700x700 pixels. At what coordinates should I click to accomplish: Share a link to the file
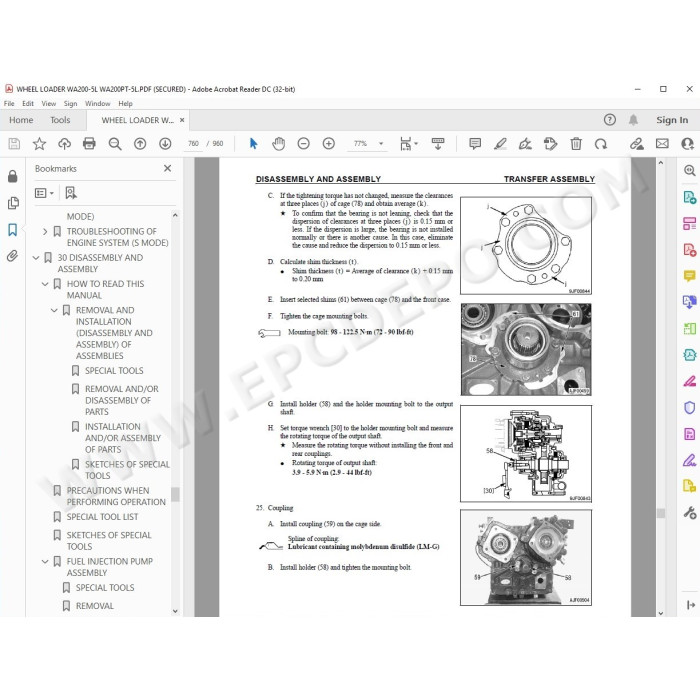pyautogui.click(x=637, y=144)
